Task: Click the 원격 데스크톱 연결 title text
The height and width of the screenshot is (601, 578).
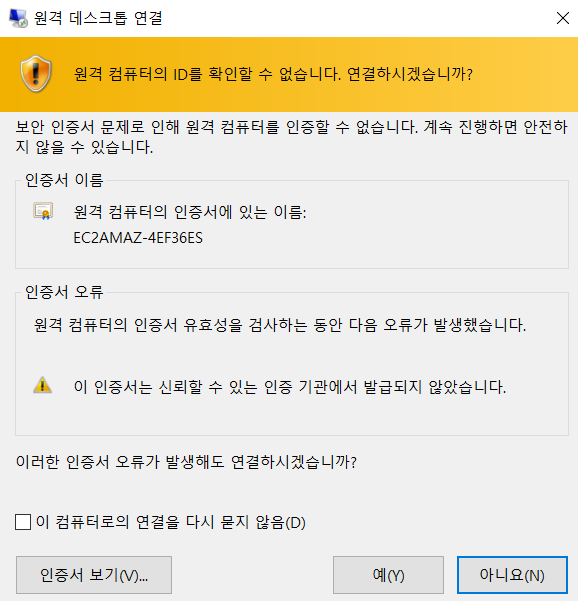Action: [99, 18]
